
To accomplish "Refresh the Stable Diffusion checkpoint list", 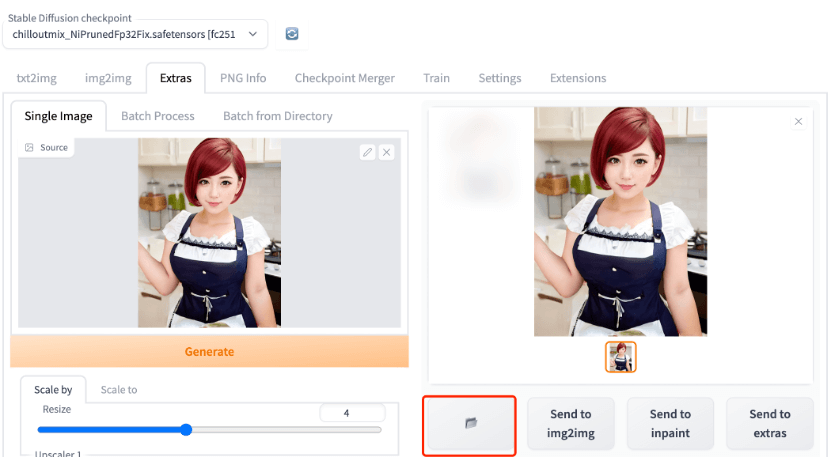I will click(x=292, y=34).
